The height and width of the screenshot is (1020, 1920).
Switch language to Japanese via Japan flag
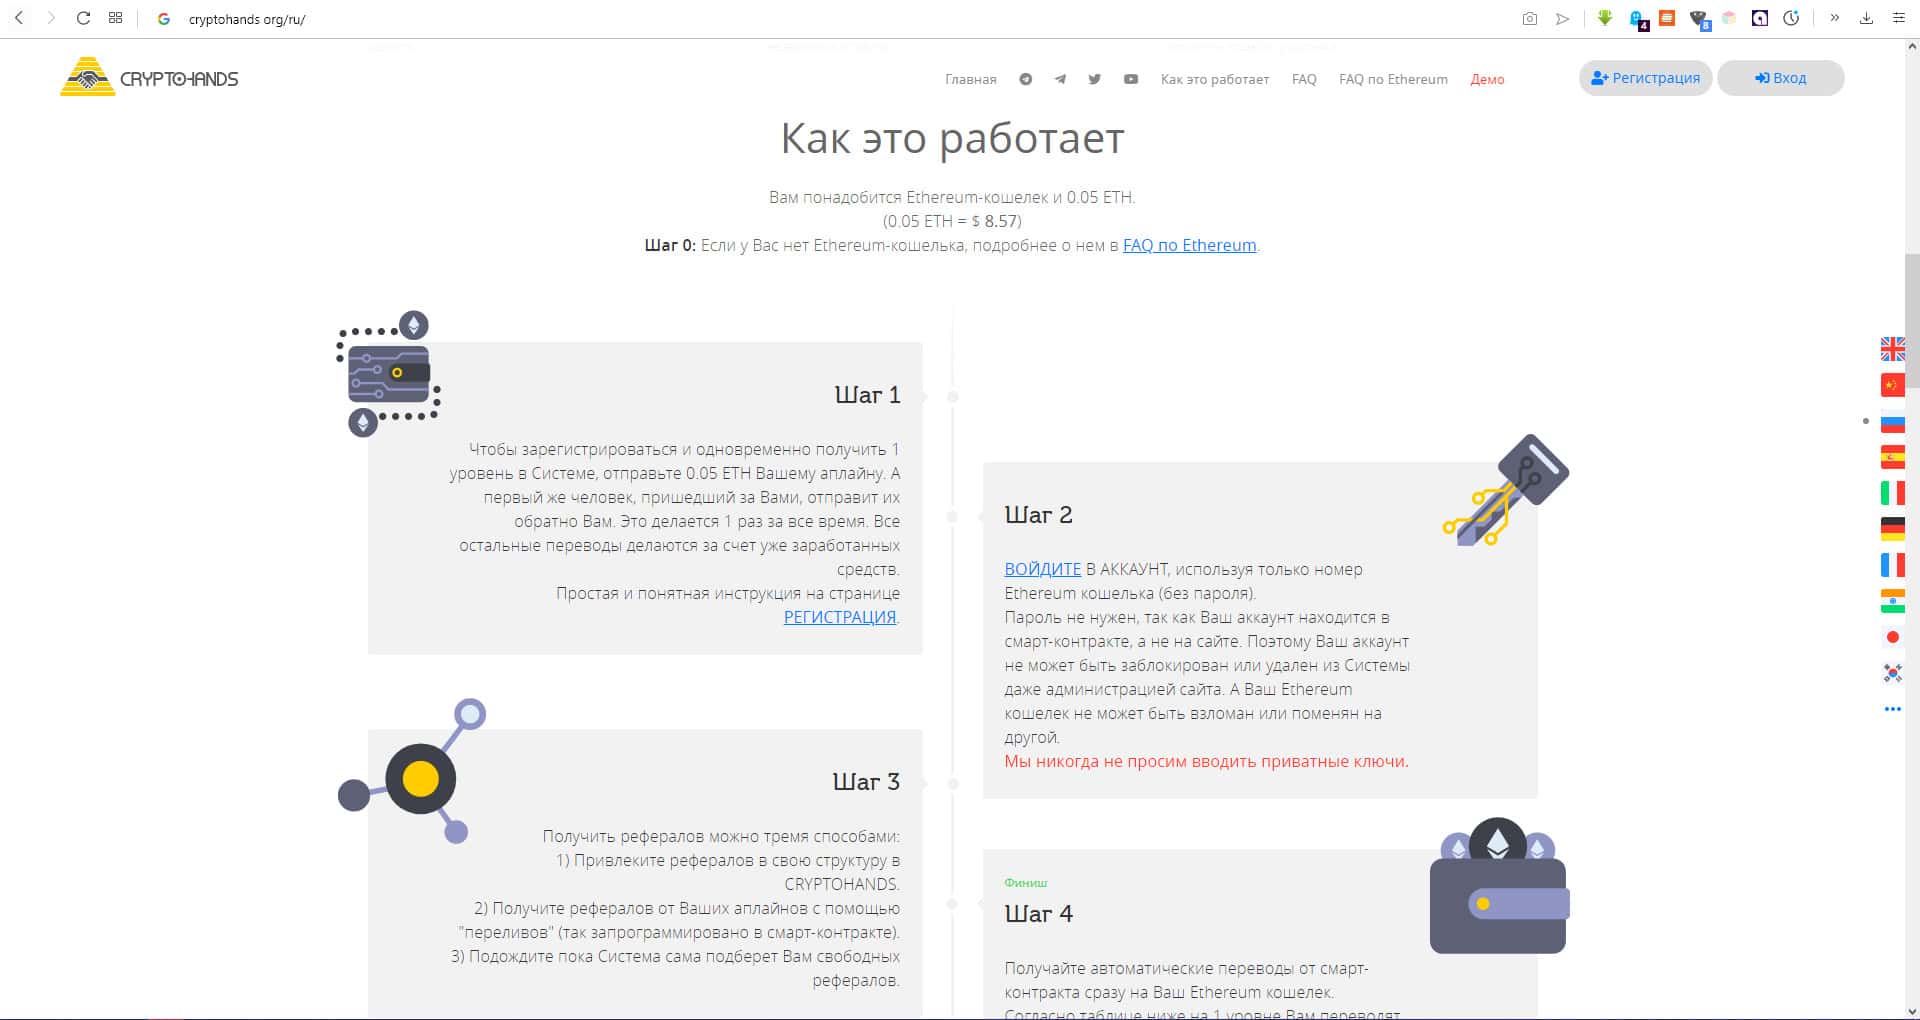point(1893,637)
